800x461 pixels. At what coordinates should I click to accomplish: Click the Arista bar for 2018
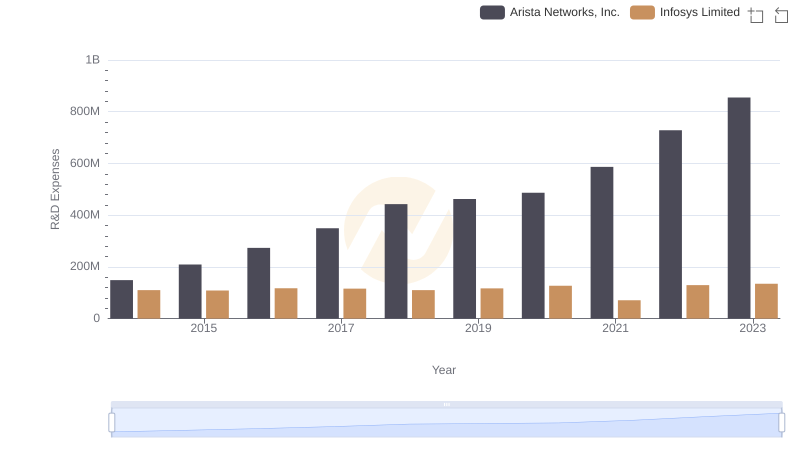pyautogui.click(x=396, y=261)
